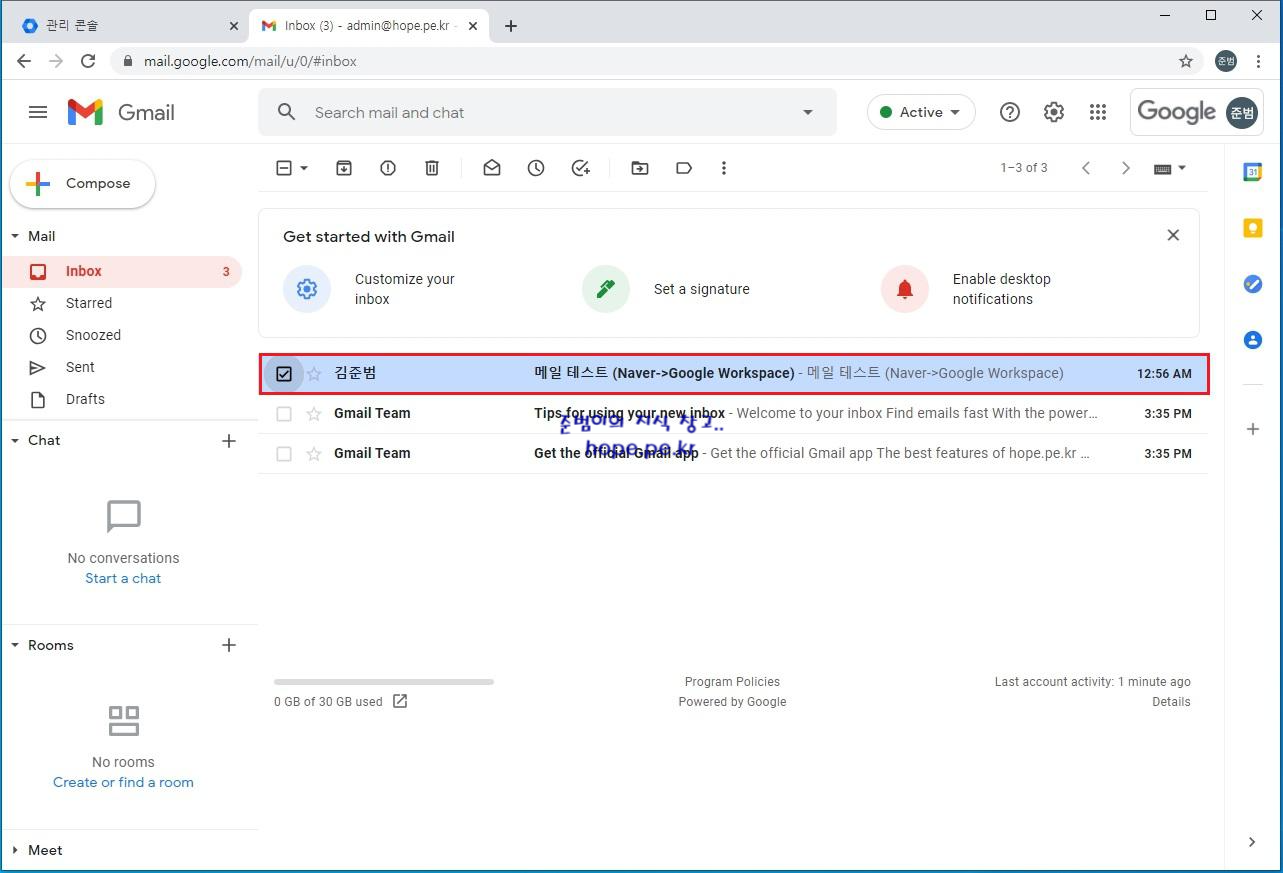Screen dimensions: 1283x873
Task: Open the Program Policies link
Action: pyautogui.click(x=732, y=681)
